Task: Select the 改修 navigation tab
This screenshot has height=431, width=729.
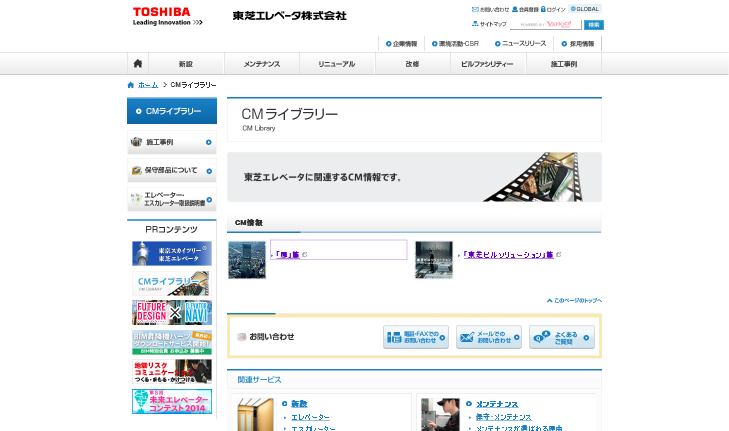Action: pos(412,64)
